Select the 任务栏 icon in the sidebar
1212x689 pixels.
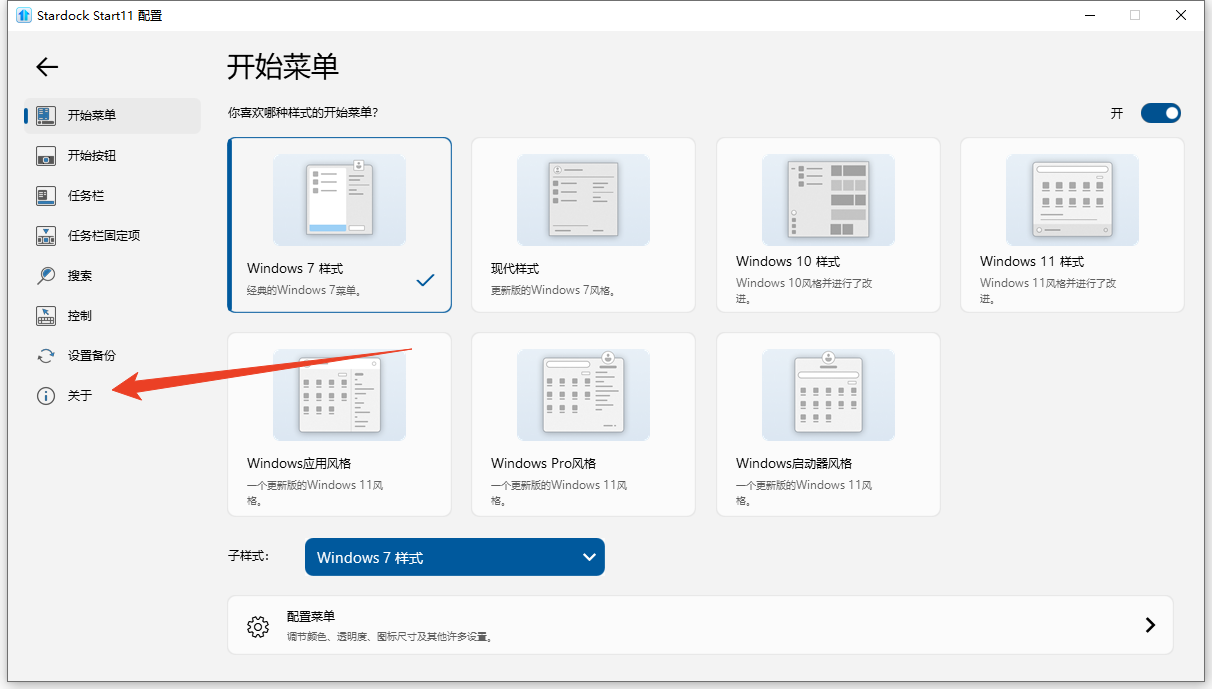click(45, 196)
